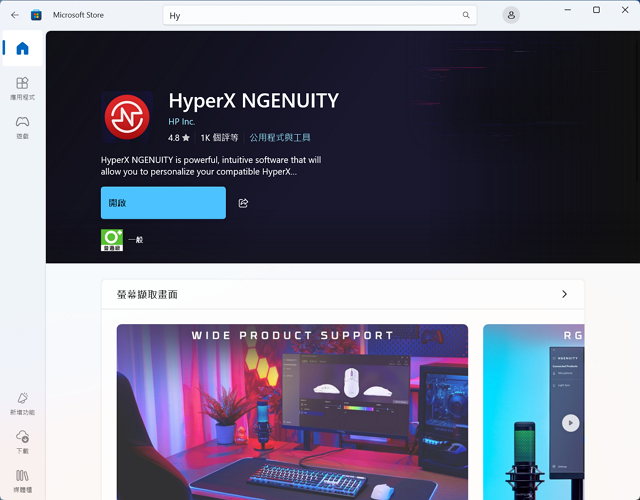Open the Downloads sidebar item

(22, 442)
